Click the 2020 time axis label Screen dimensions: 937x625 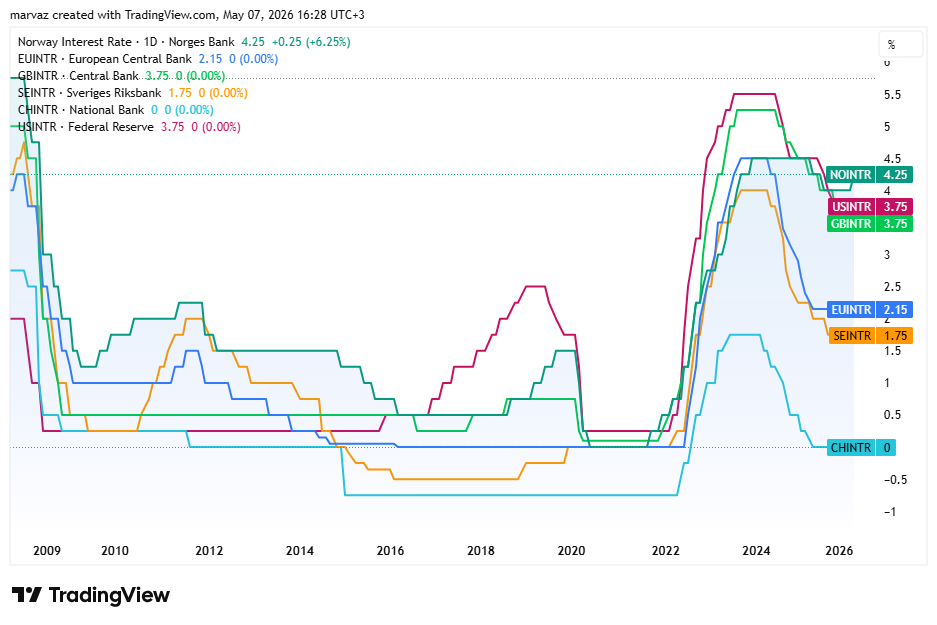click(x=571, y=551)
